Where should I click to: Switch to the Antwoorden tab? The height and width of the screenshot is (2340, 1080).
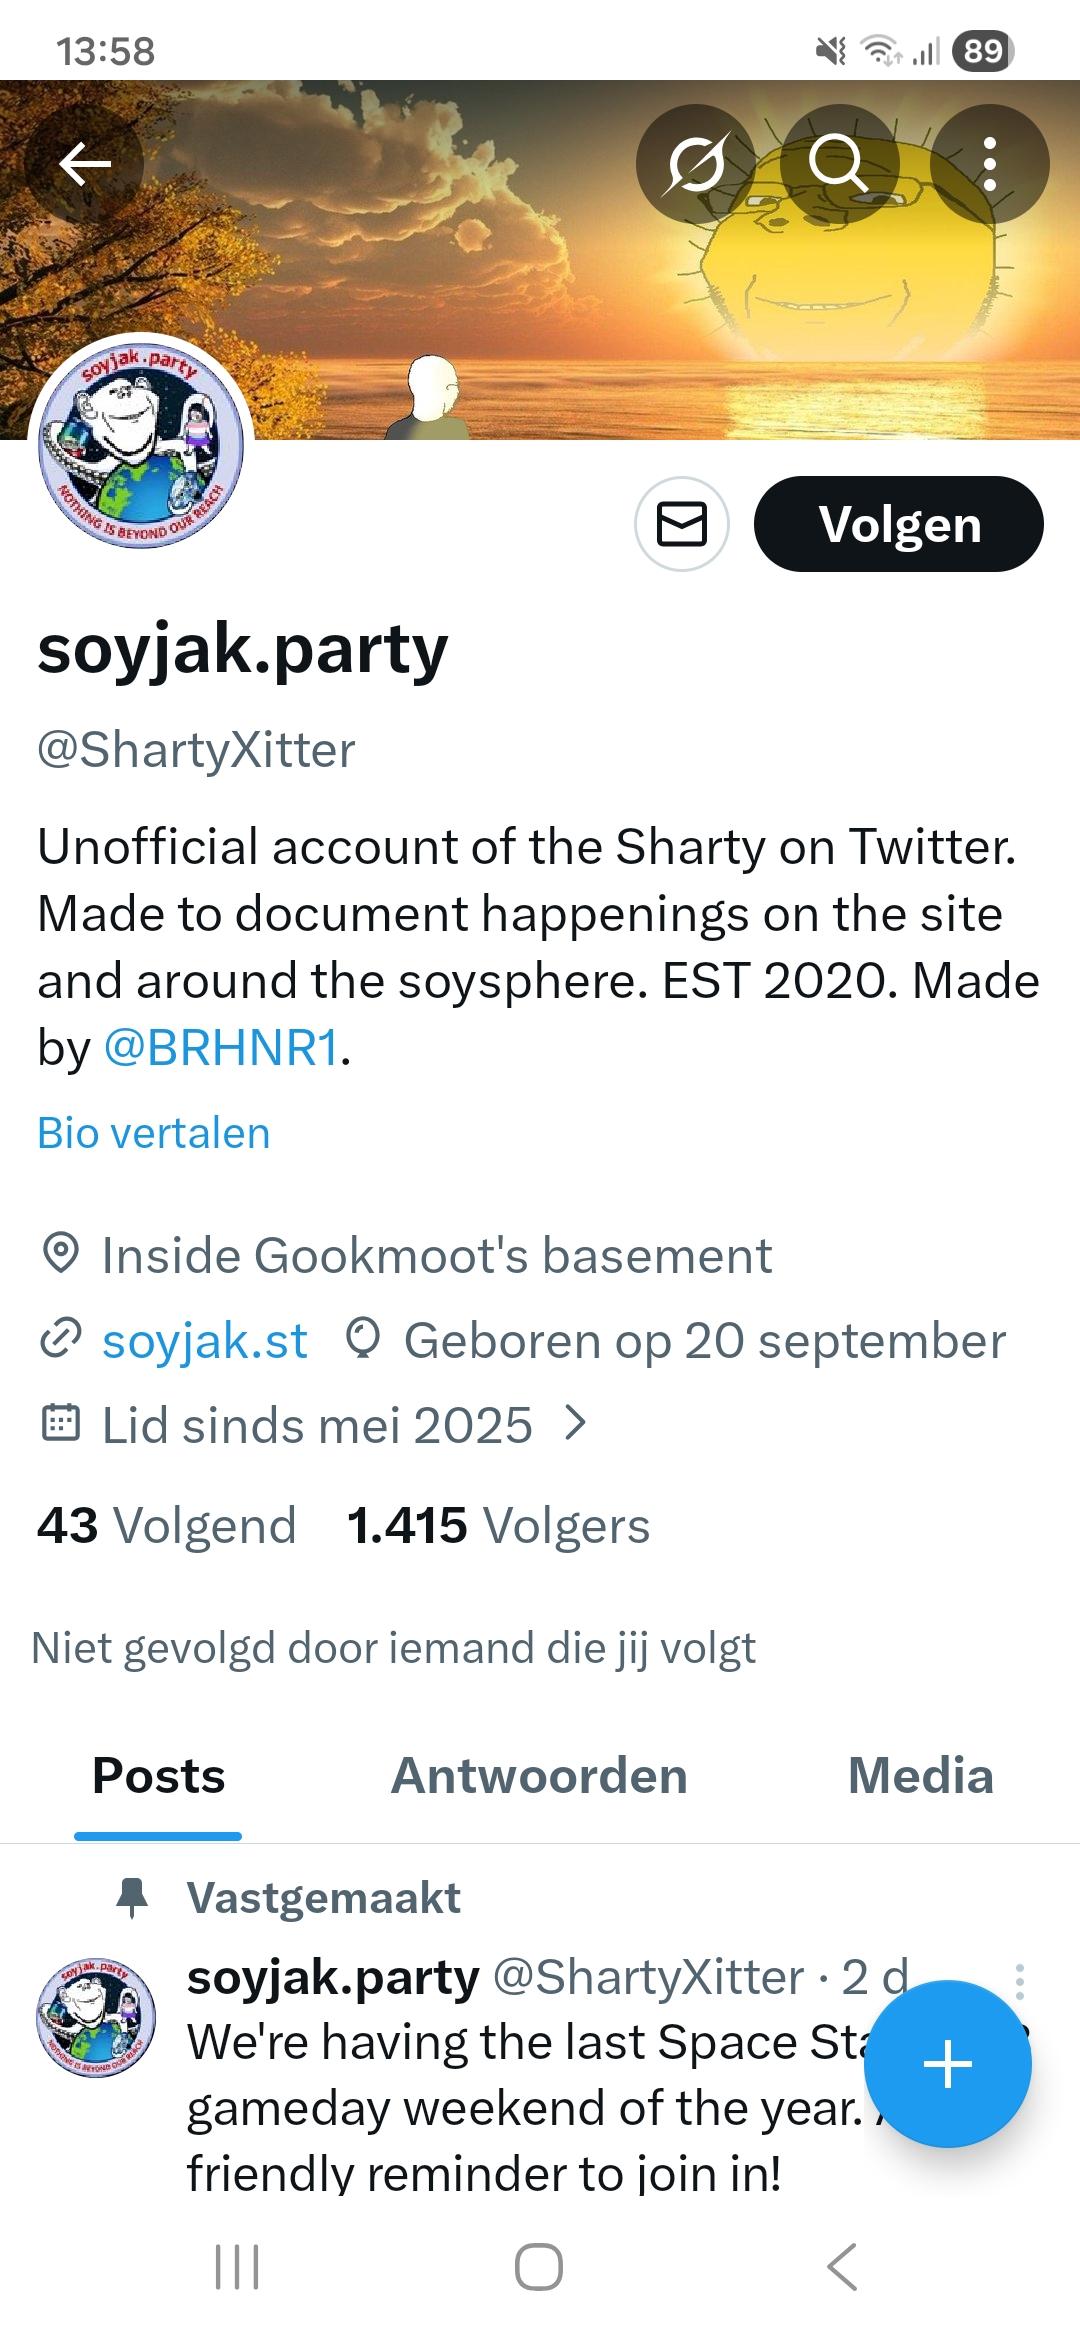539,1776
